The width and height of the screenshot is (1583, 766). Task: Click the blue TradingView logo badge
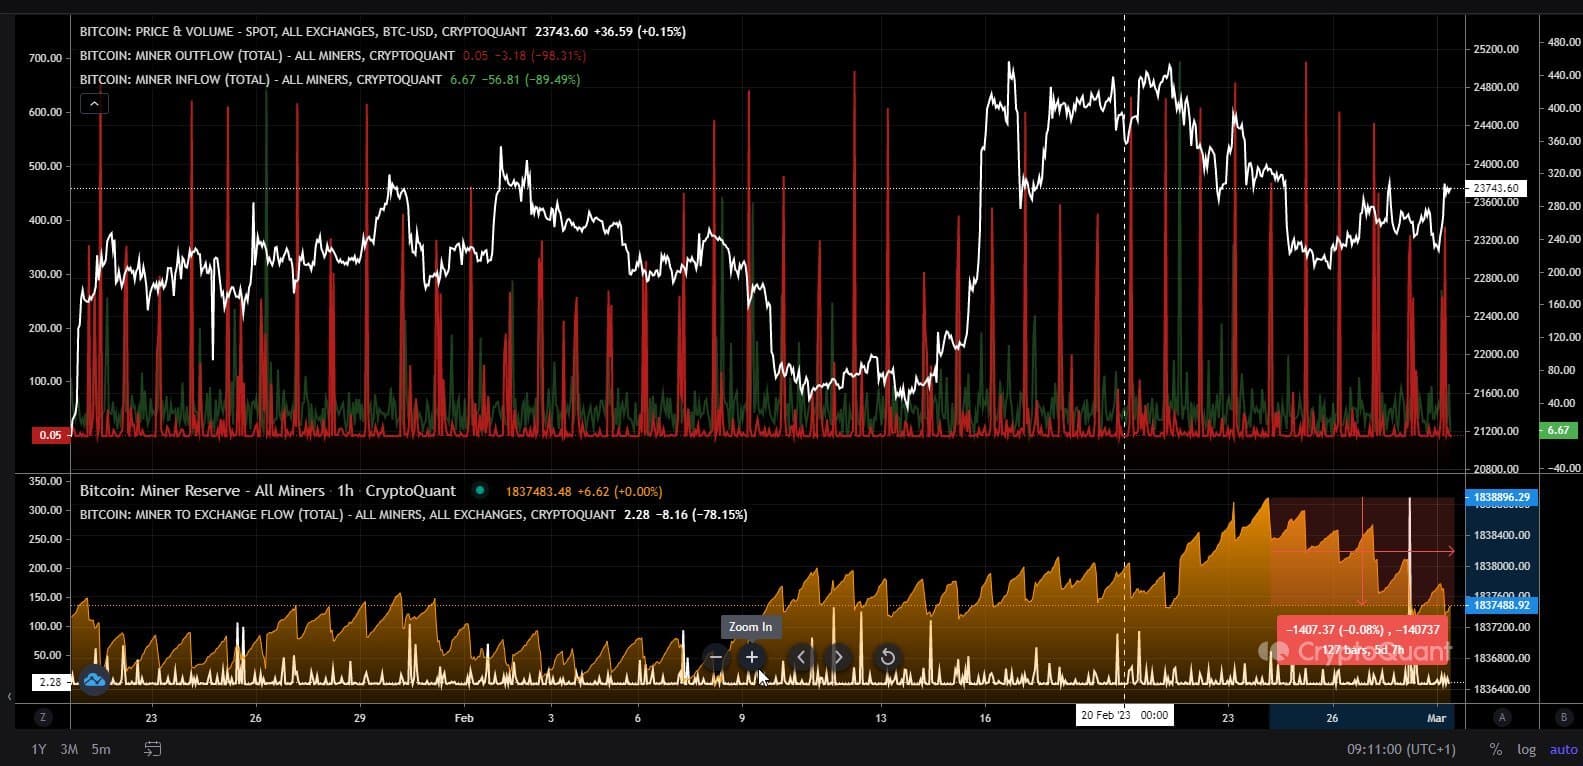94,680
